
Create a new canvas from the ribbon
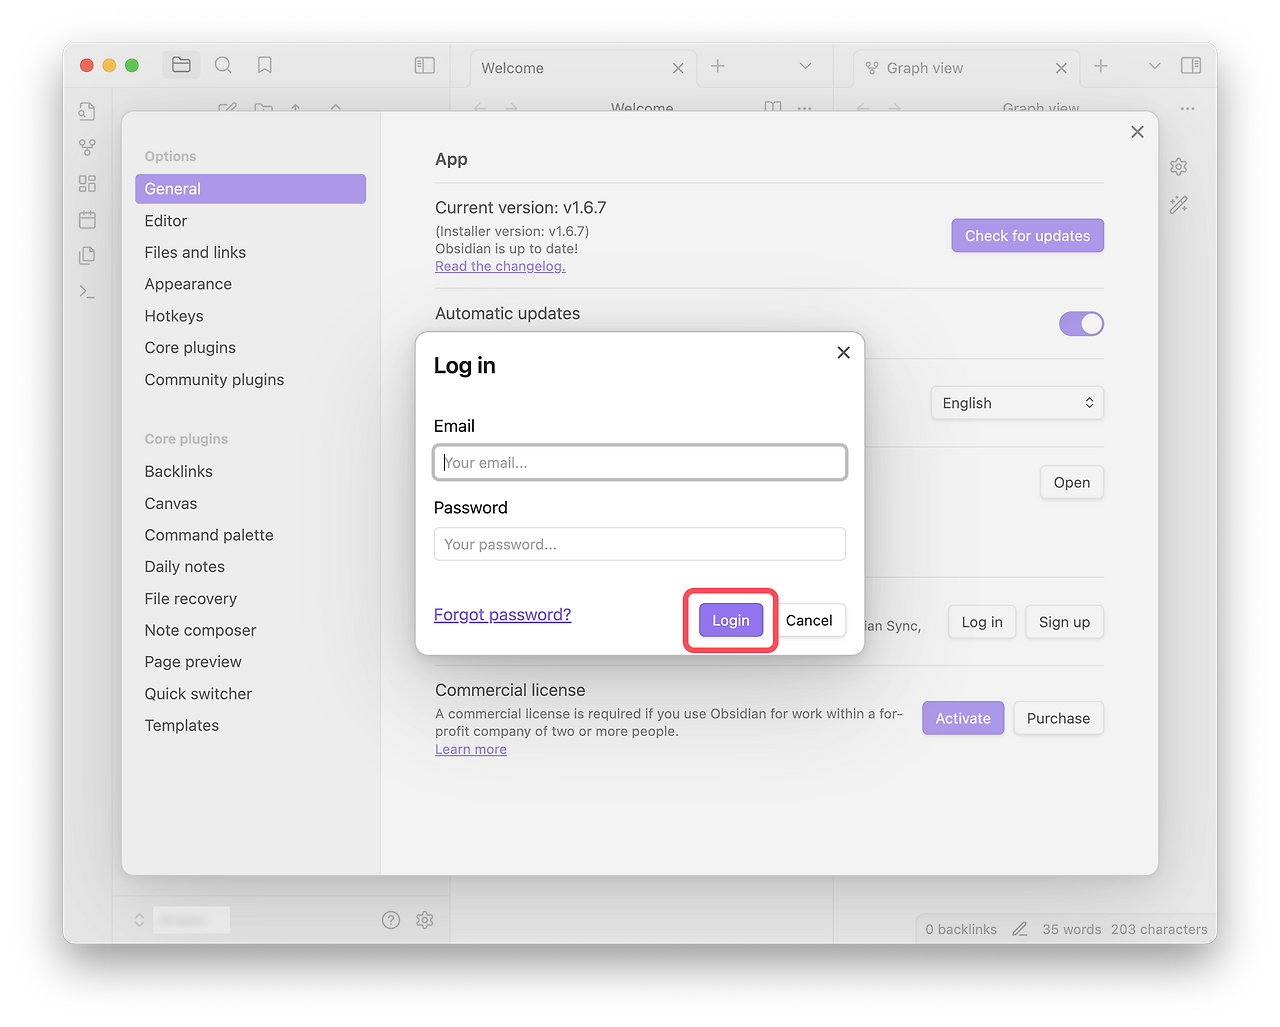(x=87, y=183)
